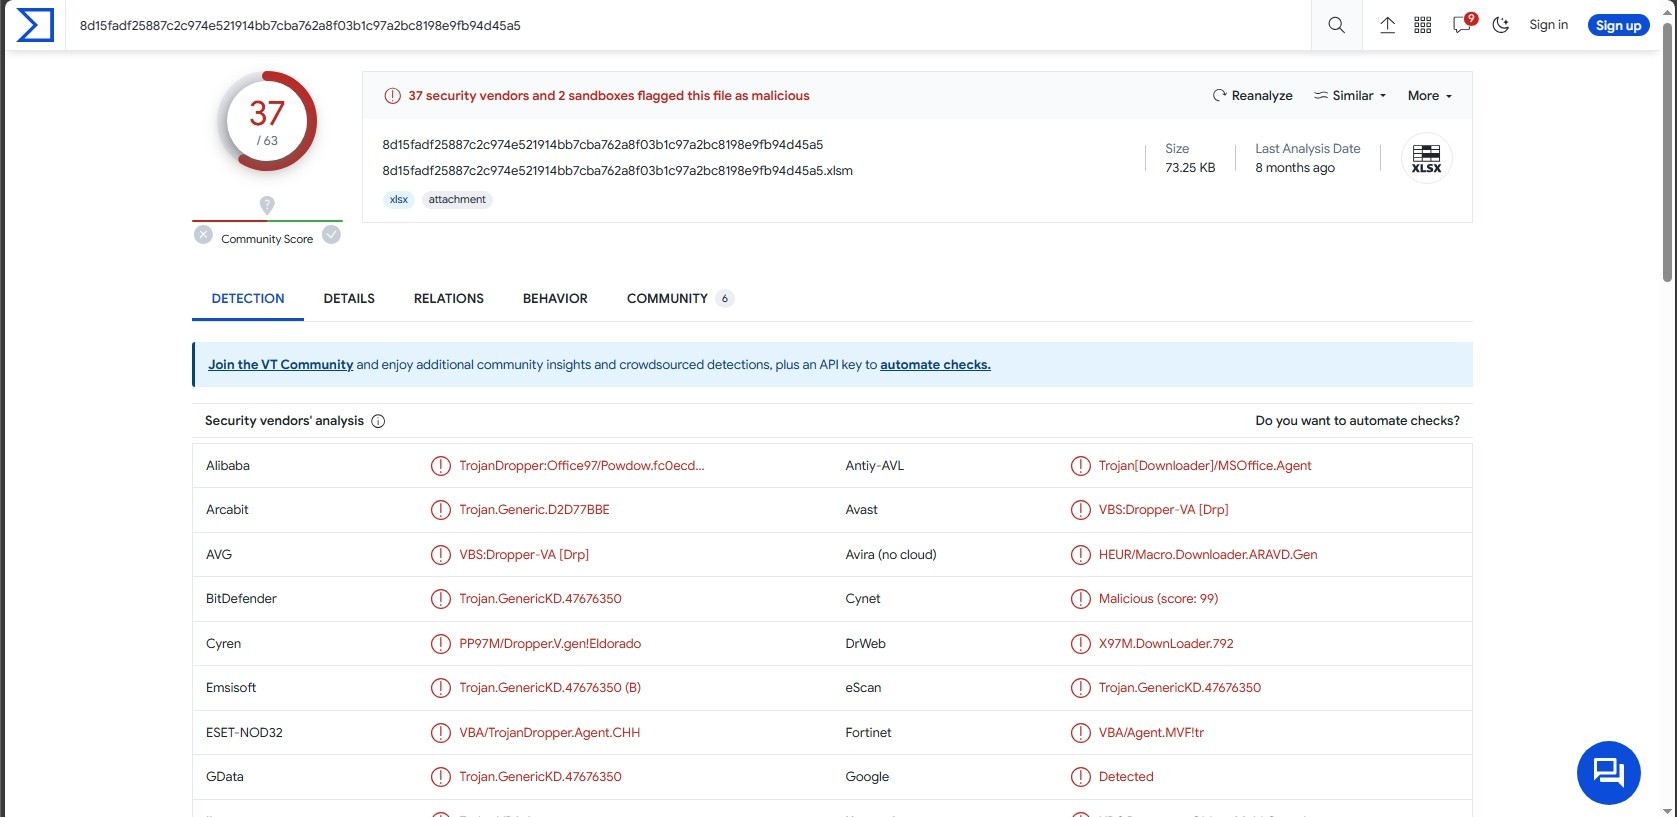Screen dimensions: 1677x817
Task: Click the upload file icon
Action: 1387,25
